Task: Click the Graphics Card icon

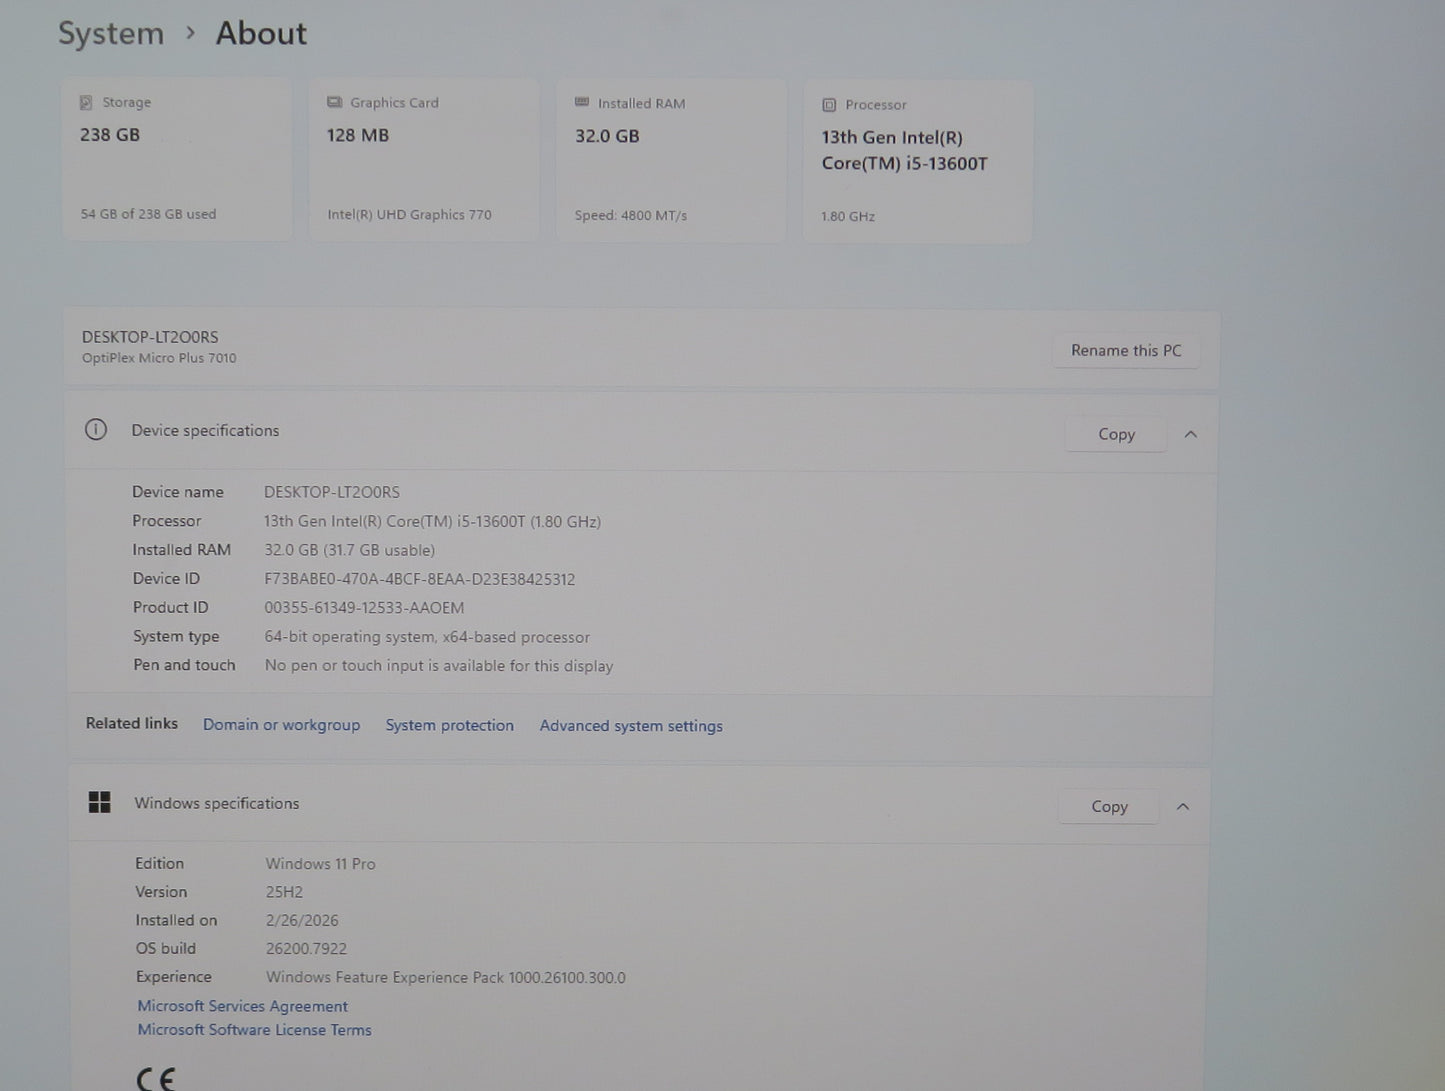Action: click(x=334, y=102)
